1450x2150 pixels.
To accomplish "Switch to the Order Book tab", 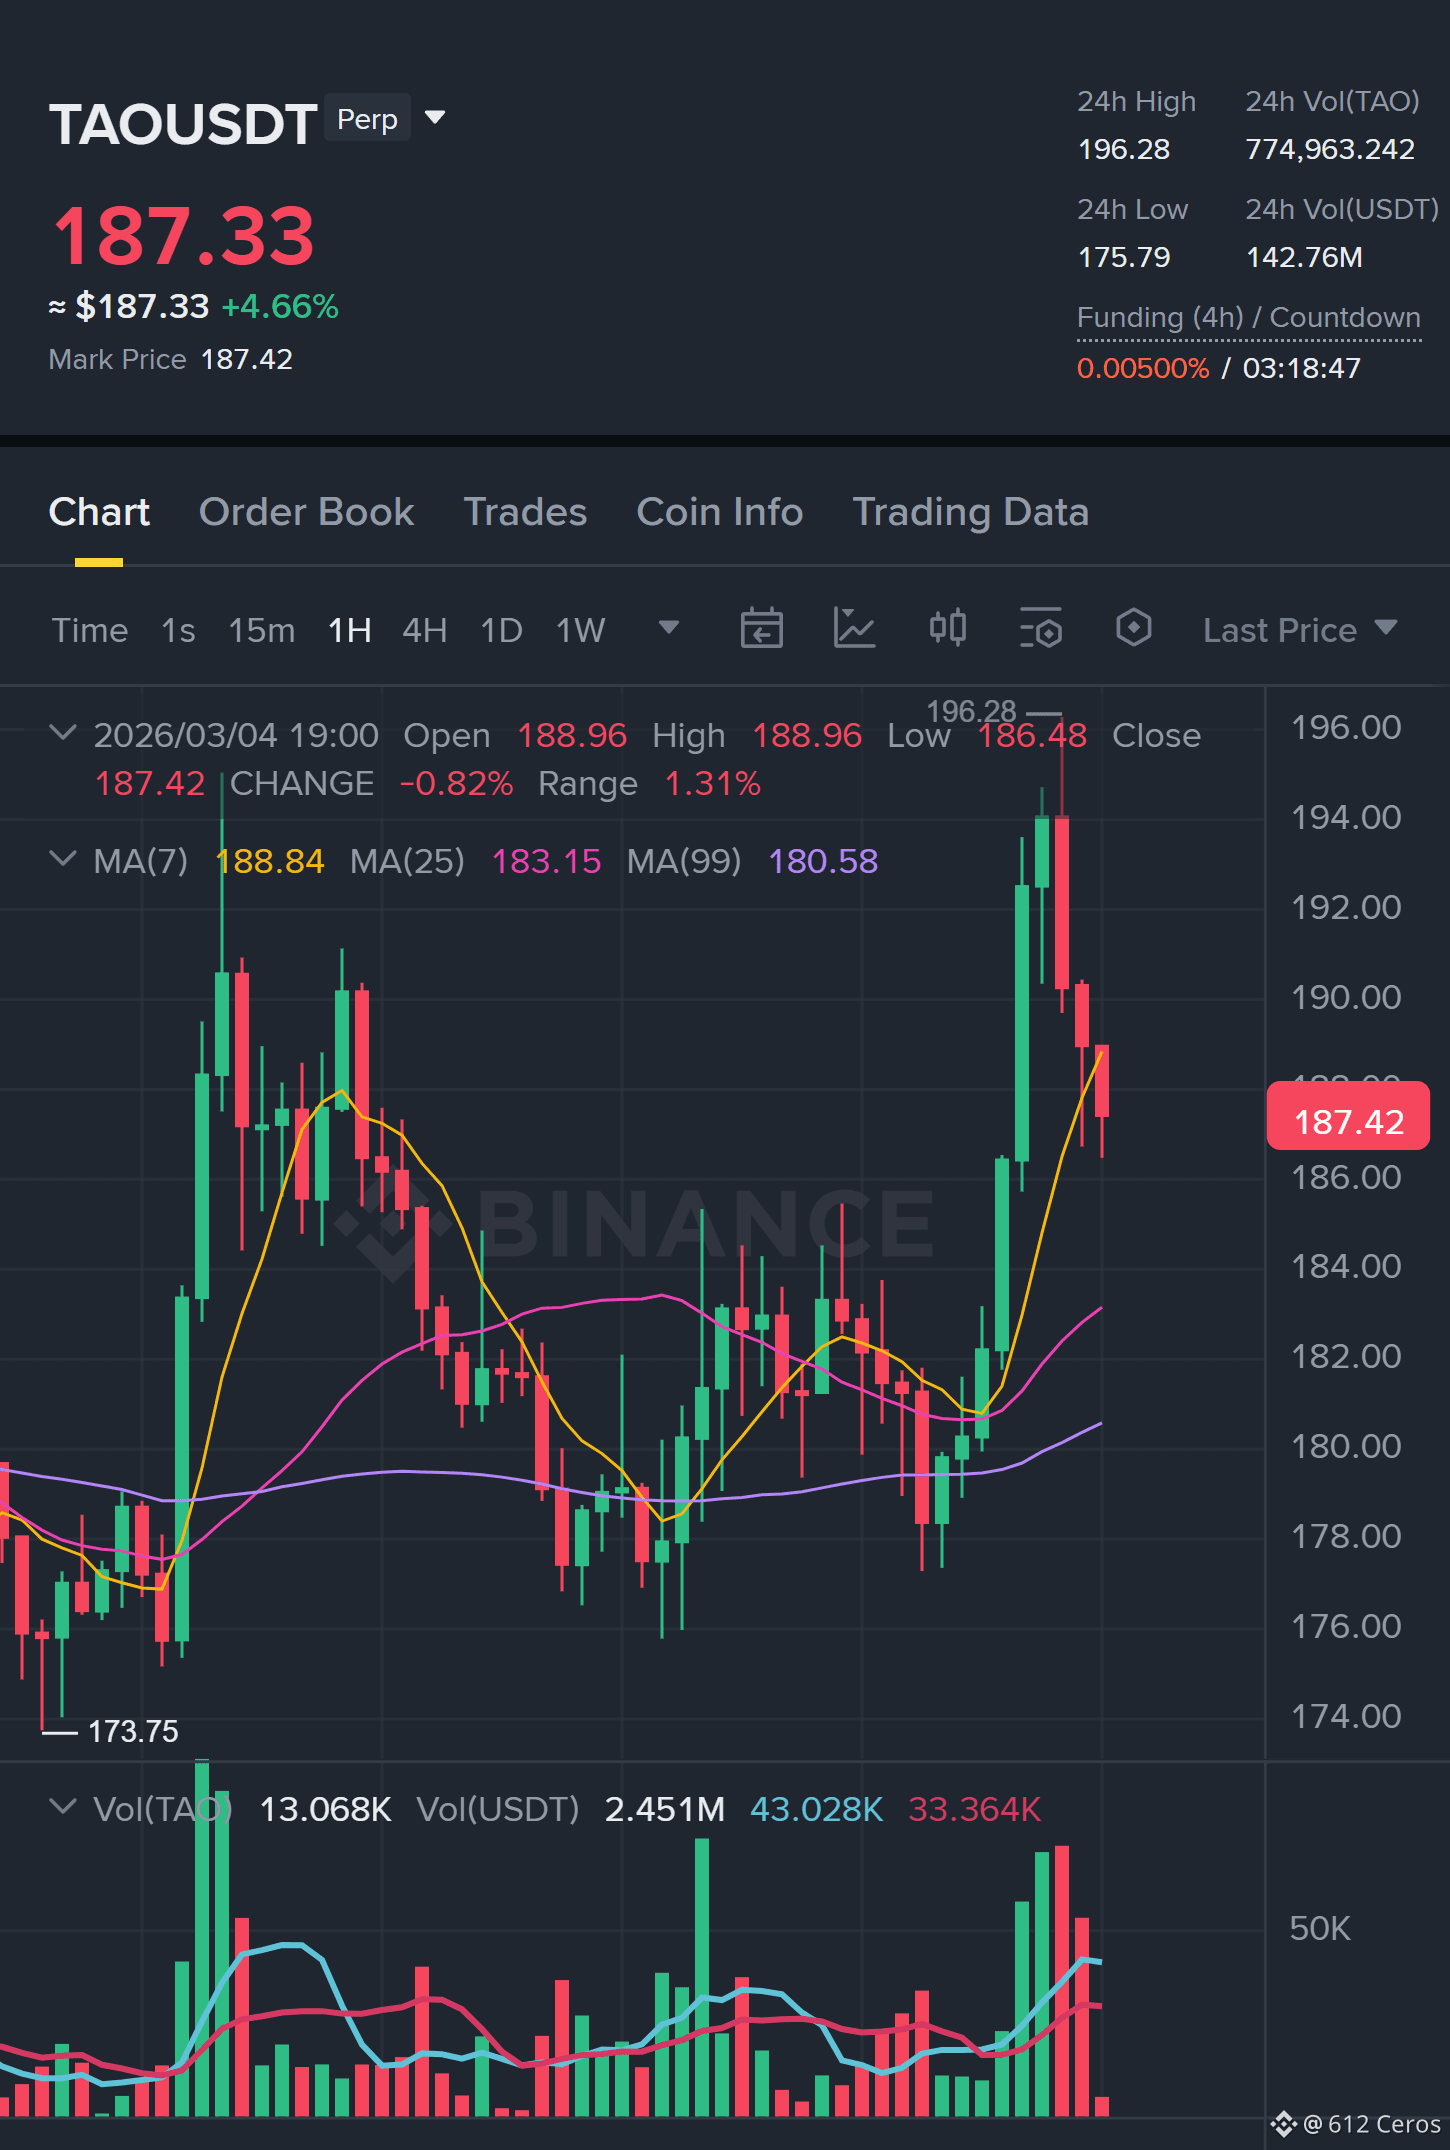I will [306, 512].
